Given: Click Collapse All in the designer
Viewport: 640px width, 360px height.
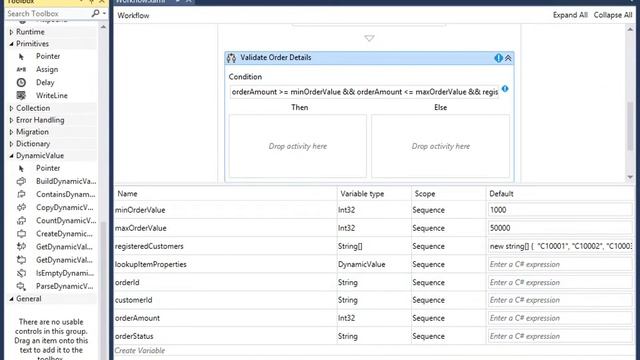Looking at the screenshot, I should pos(613,15).
